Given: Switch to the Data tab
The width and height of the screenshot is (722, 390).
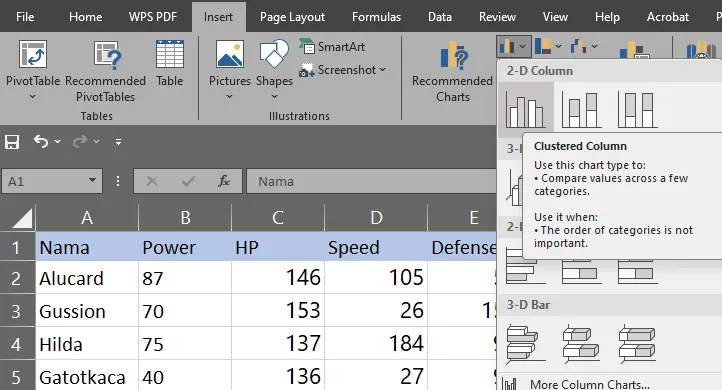Looking at the screenshot, I should 440,17.
